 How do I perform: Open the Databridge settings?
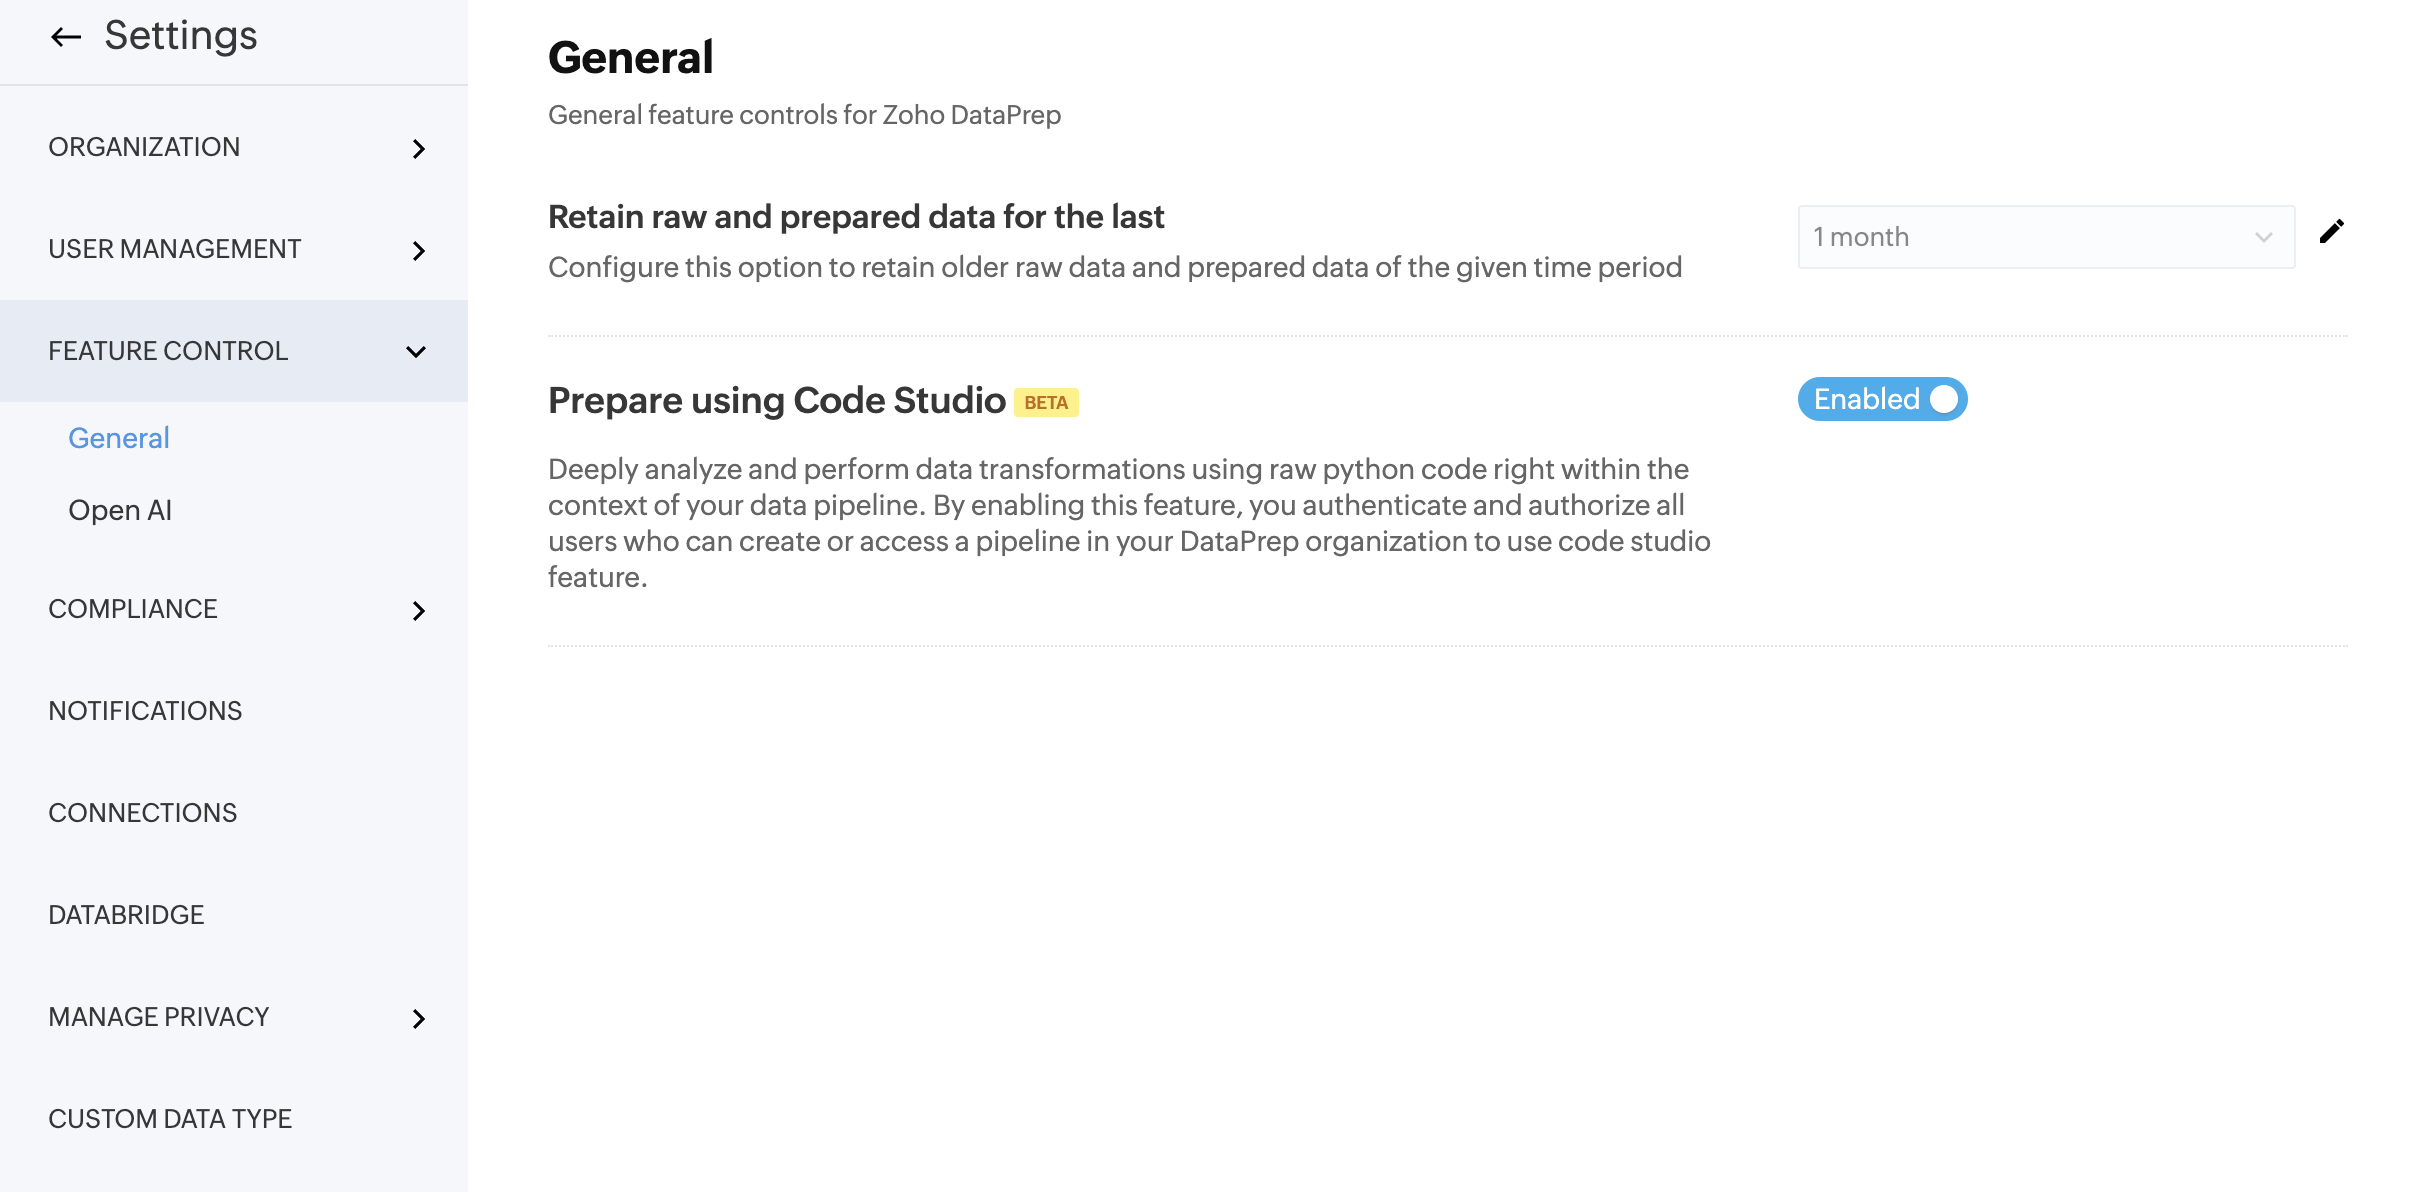[x=126, y=915]
